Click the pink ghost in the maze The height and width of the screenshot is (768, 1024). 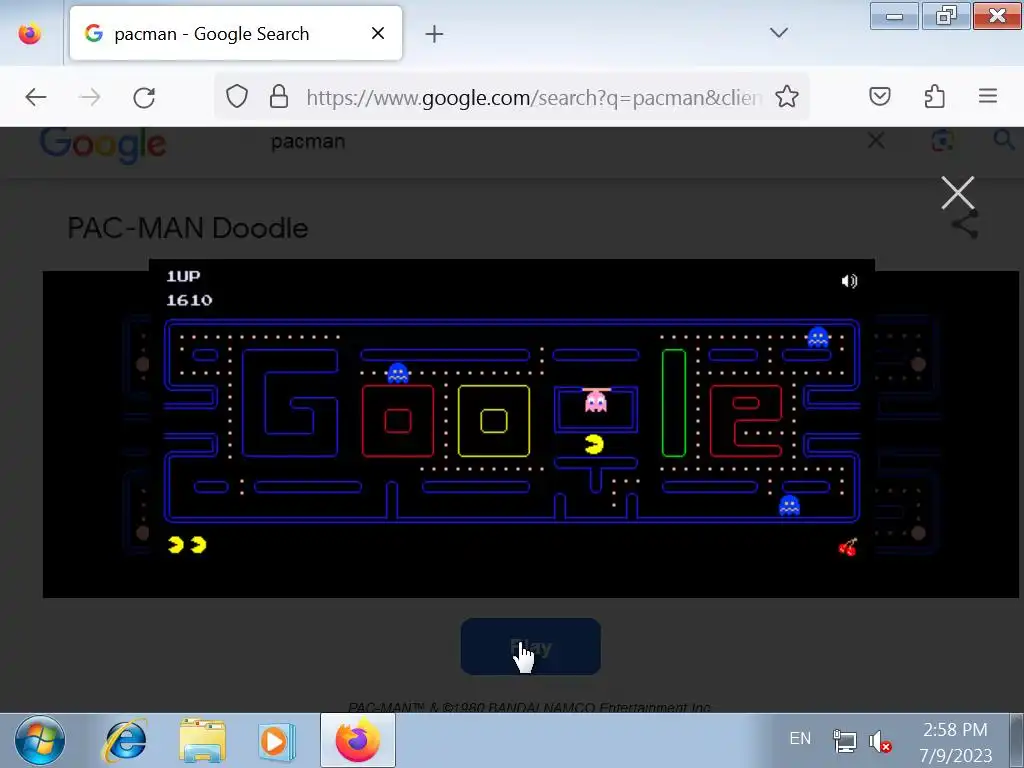point(596,401)
